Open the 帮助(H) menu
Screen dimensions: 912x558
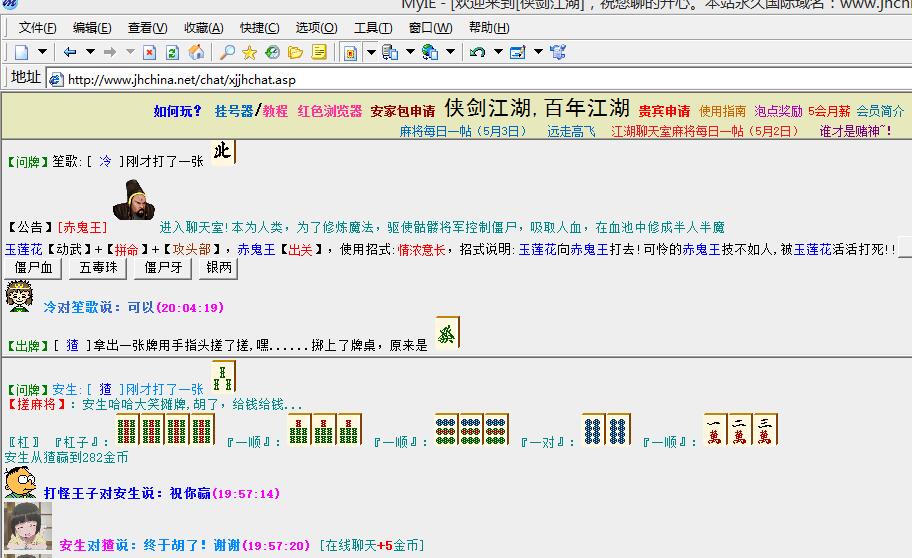[489, 28]
